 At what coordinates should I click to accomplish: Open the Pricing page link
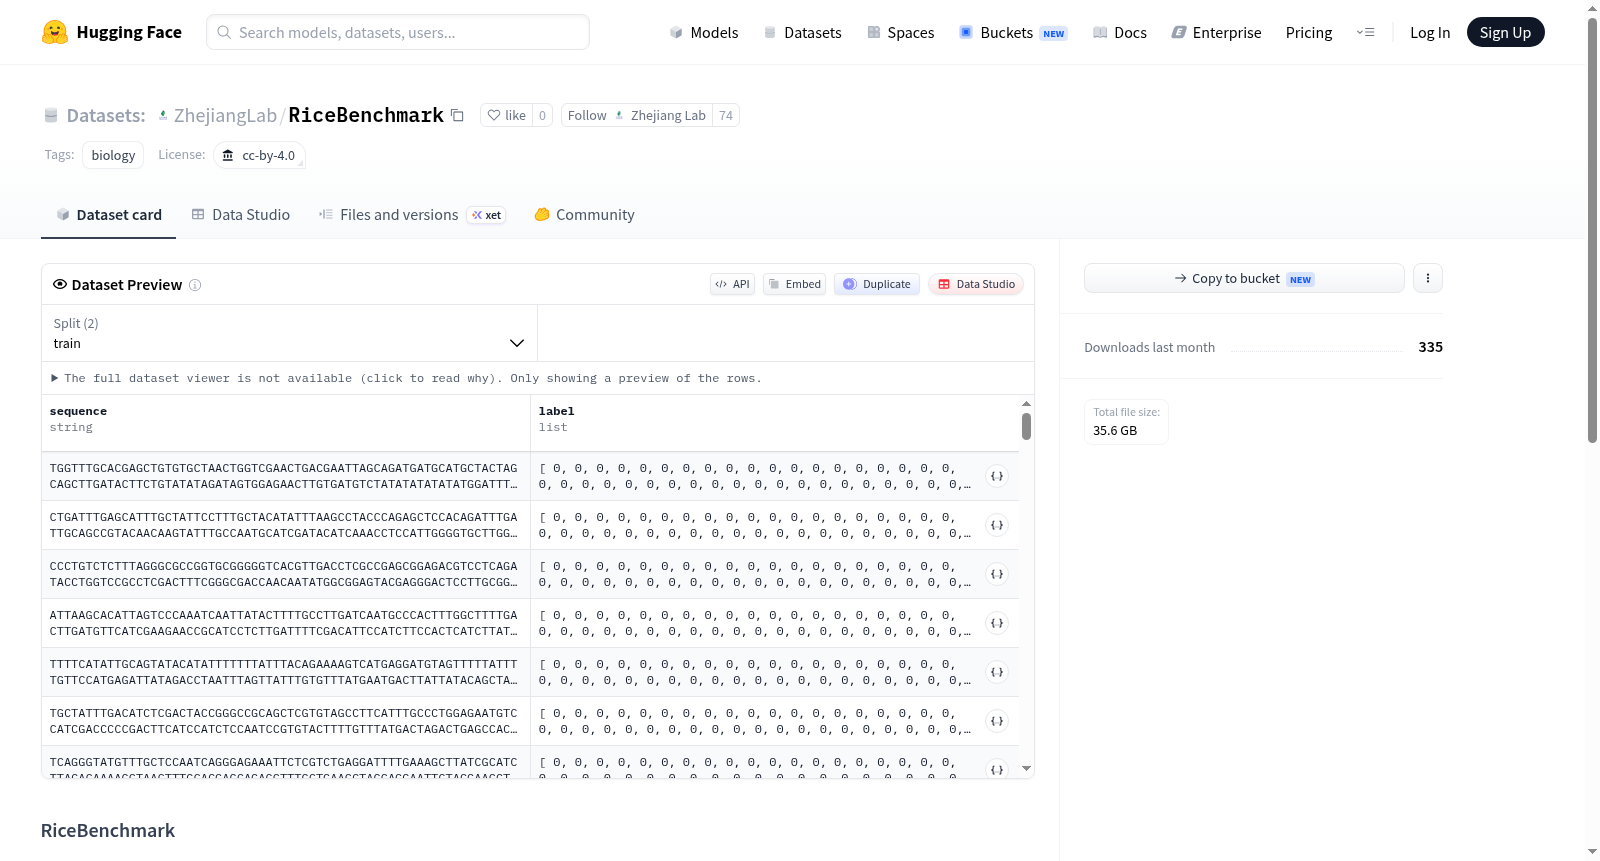(x=1309, y=33)
